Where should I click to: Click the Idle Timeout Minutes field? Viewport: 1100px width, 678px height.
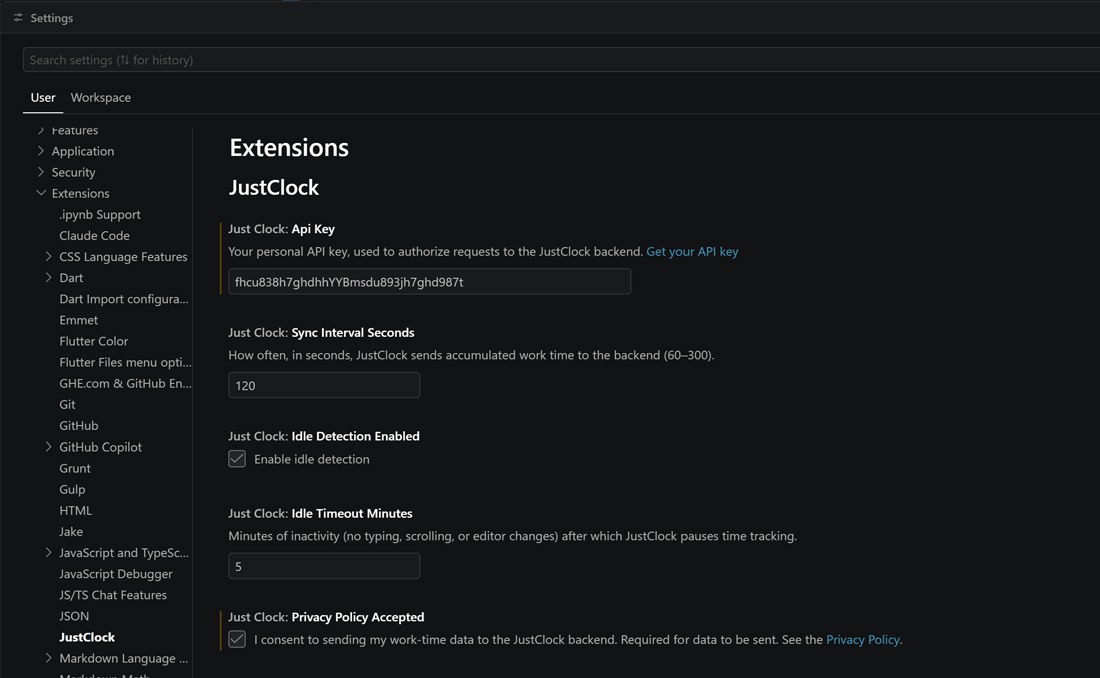pyautogui.click(x=324, y=566)
